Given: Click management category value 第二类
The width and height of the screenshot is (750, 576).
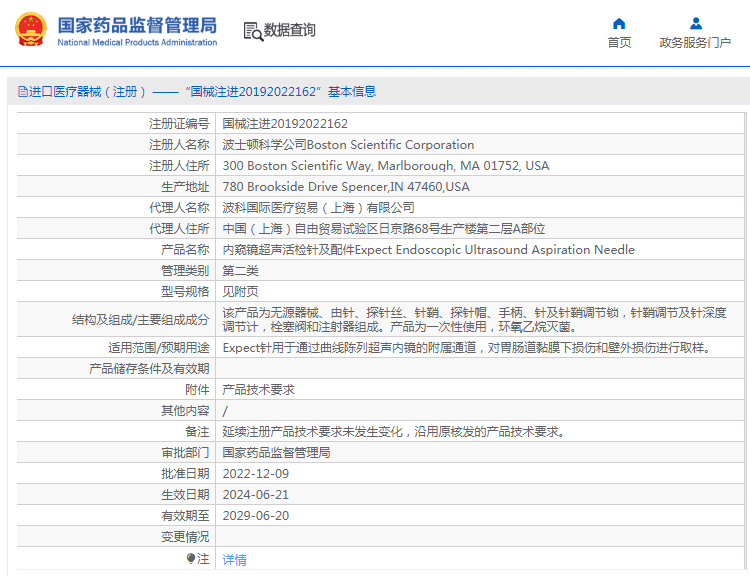Looking at the screenshot, I should (x=241, y=271).
